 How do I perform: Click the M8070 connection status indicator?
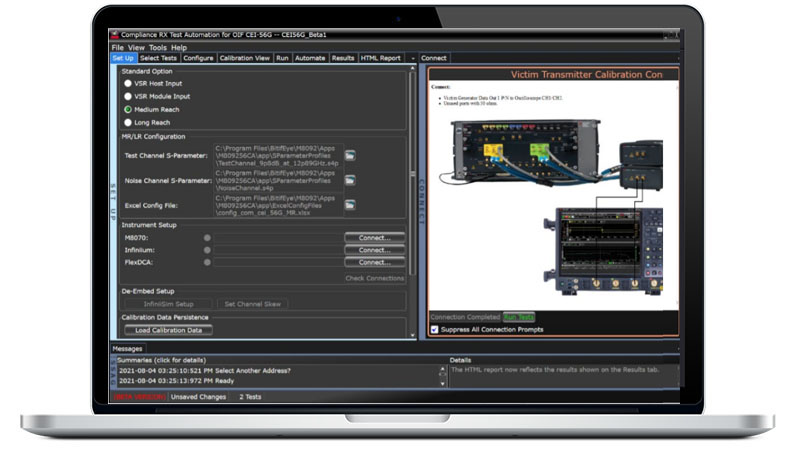tap(207, 238)
